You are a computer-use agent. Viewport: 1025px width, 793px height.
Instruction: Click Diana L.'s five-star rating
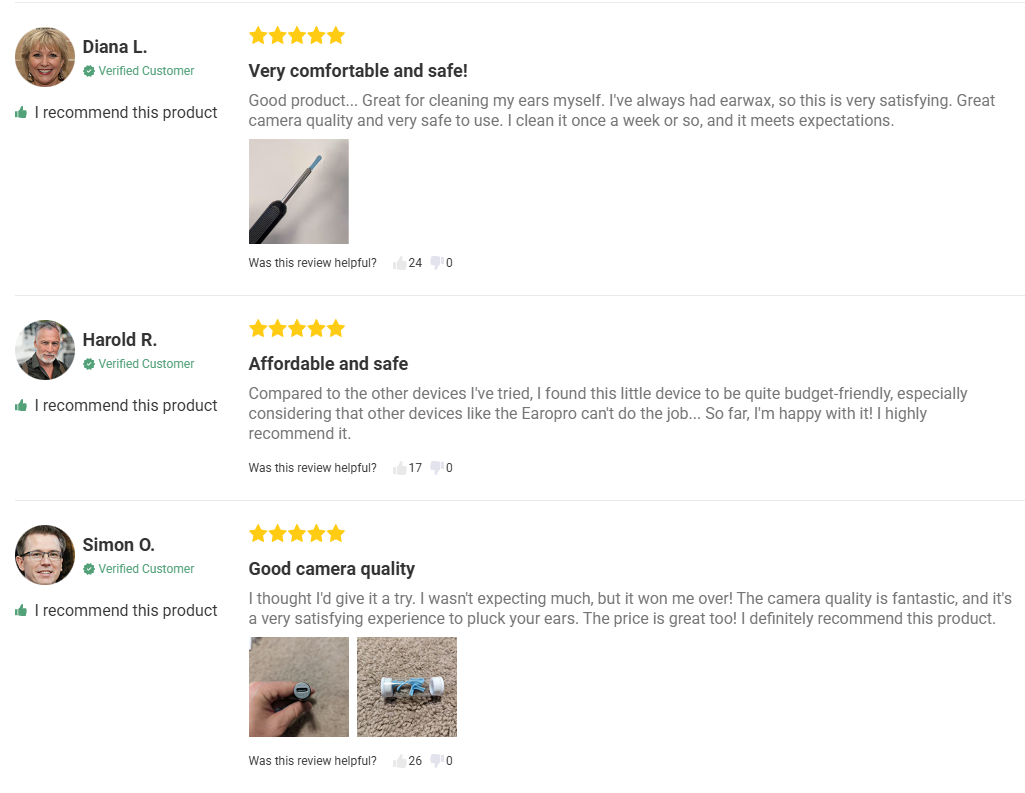(x=297, y=36)
